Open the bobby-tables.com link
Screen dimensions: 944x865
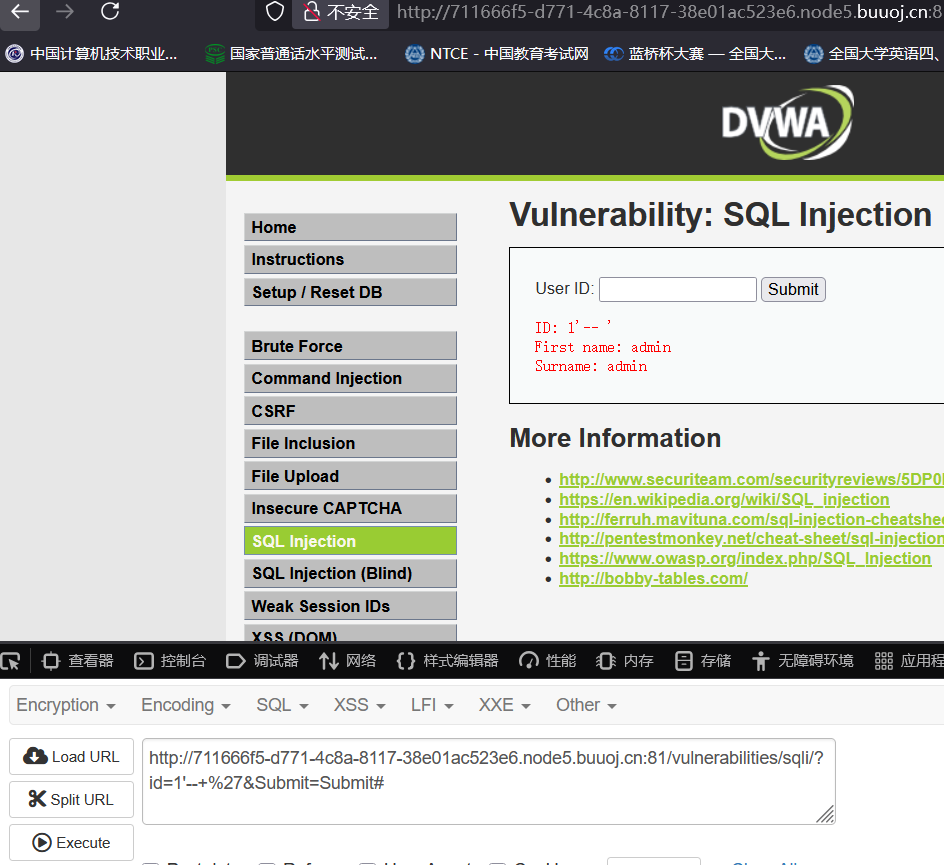[653, 578]
